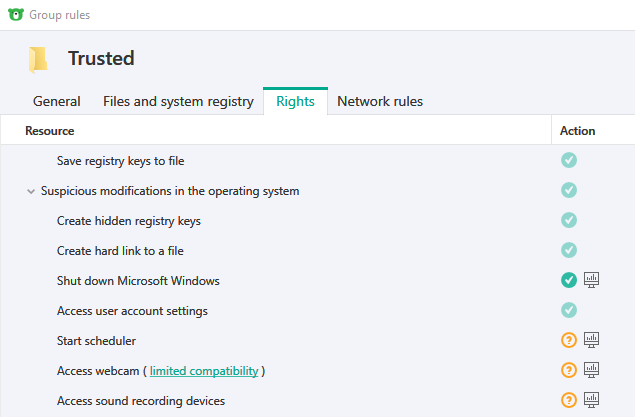Click the log events icon for Start scheduler
Image resolution: width=635 pixels, height=417 pixels.
(591, 340)
